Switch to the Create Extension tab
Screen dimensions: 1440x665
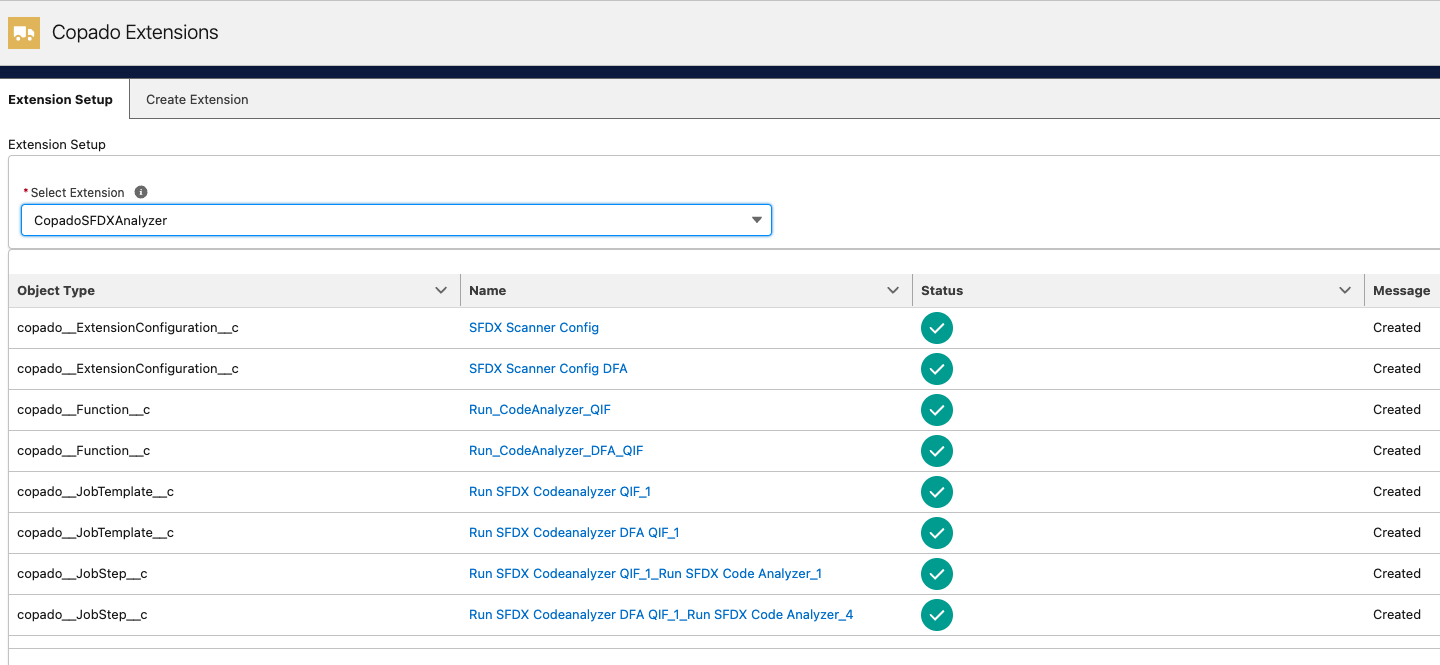197,99
